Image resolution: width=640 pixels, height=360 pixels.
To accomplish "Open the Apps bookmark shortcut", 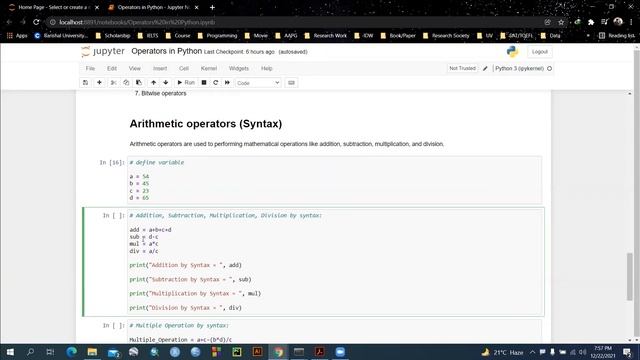I will 17,36.
